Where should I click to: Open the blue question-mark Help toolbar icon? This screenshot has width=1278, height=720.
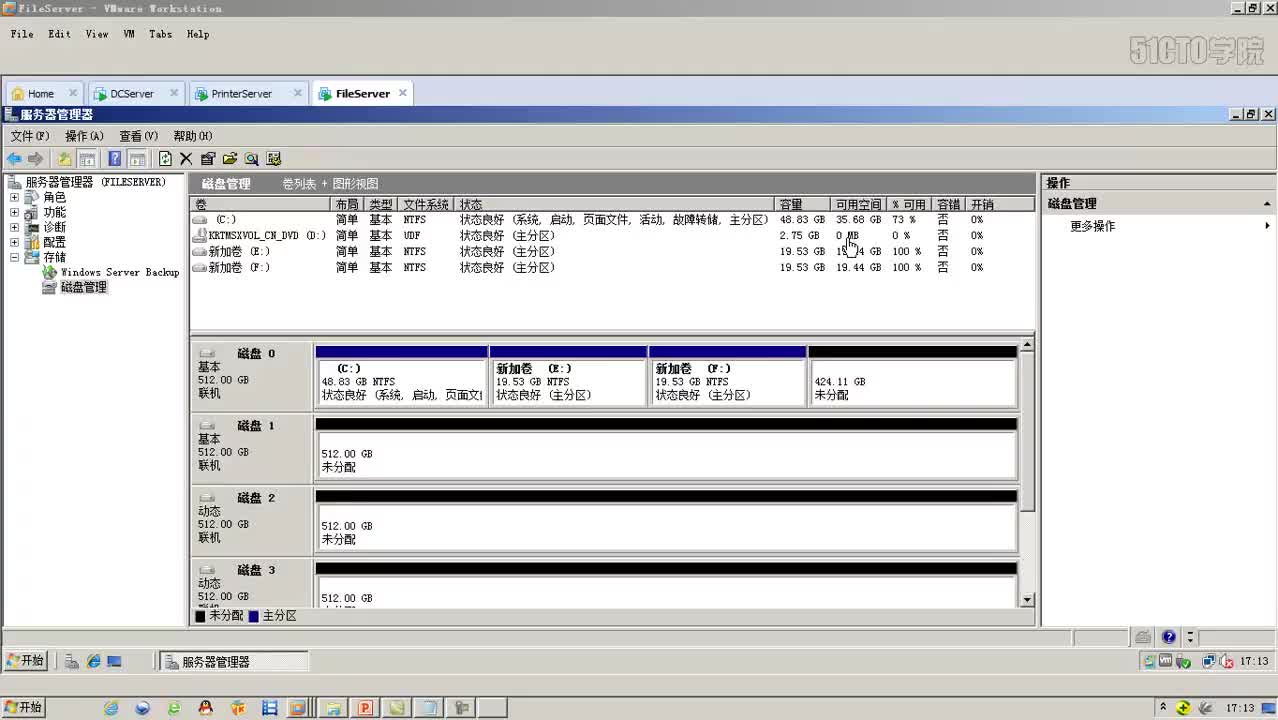coord(115,159)
